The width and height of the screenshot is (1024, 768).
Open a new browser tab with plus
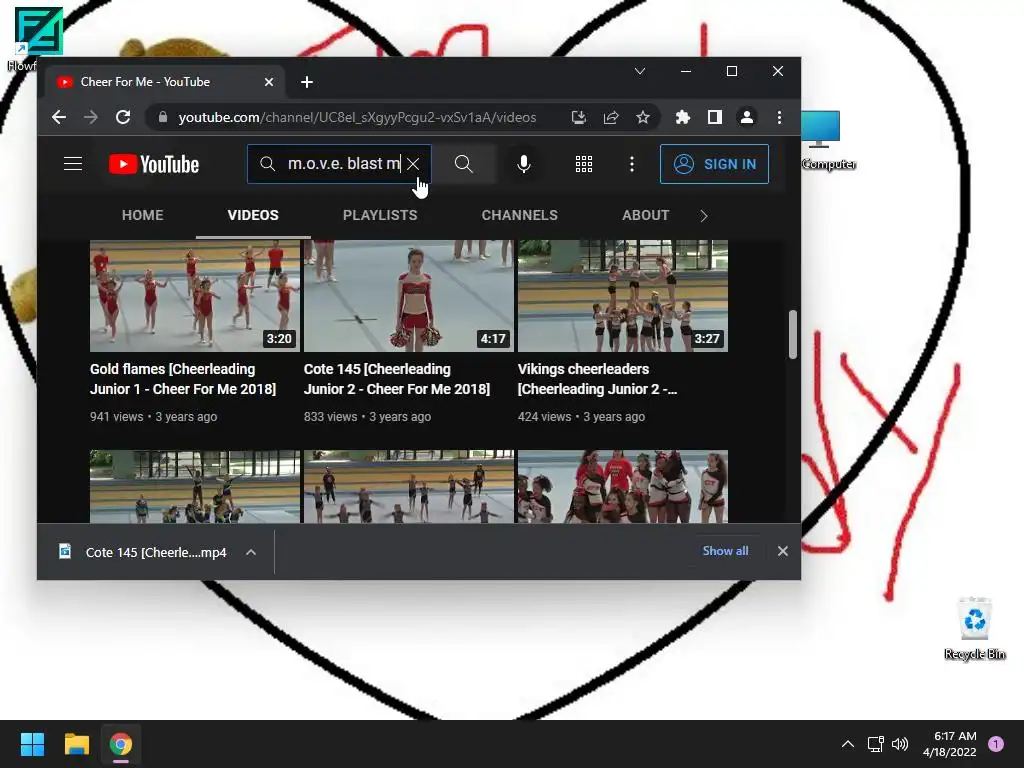tap(307, 82)
